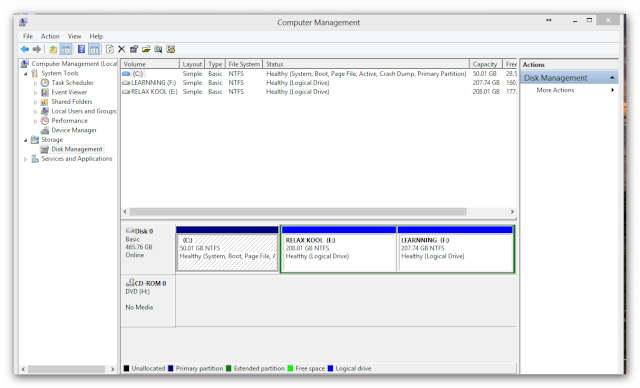Toggle the Show/Hide Console Tree icon
The image size is (640, 388).
(65, 49)
